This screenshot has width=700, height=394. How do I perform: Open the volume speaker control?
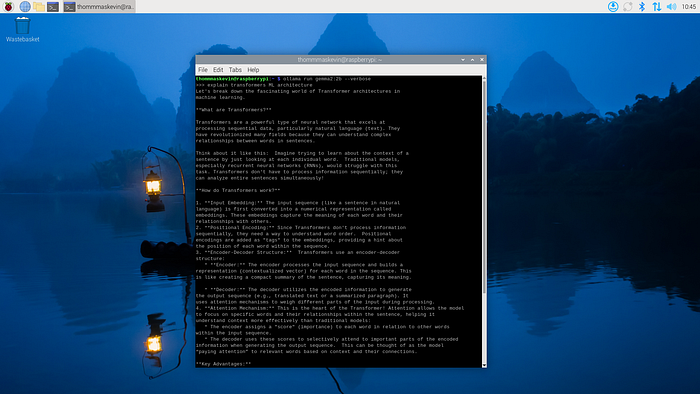pyautogui.click(x=671, y=6)
